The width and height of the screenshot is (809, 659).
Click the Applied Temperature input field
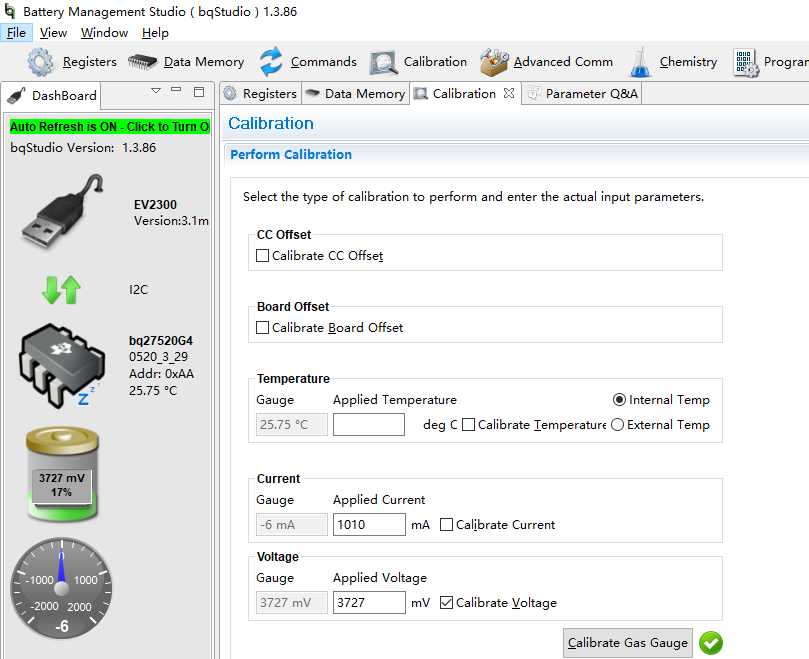369,425
